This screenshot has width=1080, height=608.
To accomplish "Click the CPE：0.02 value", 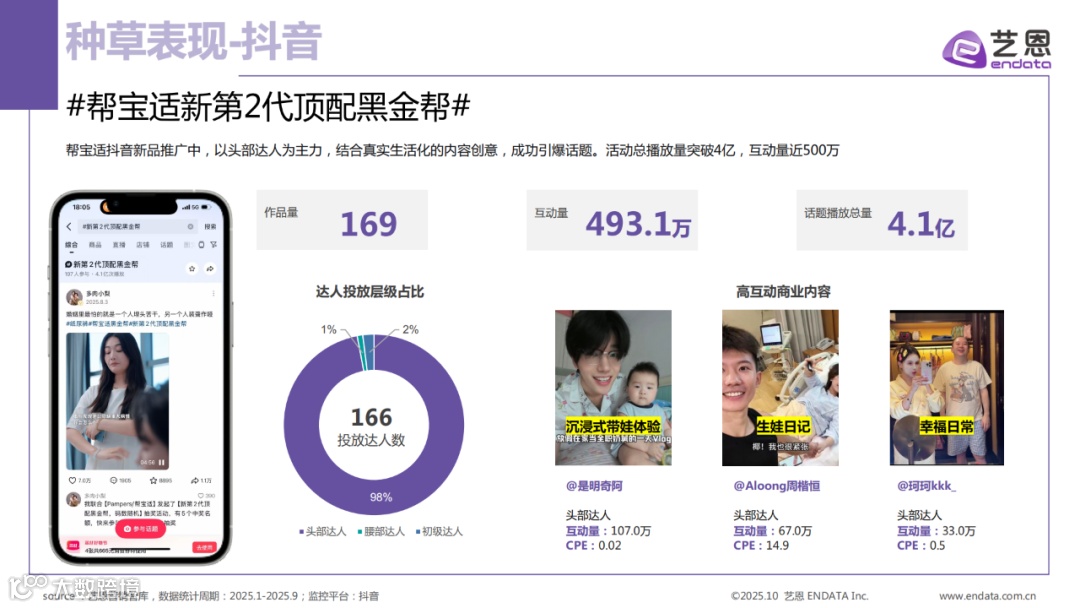I will pyautogui.click(x=593, y=545).
